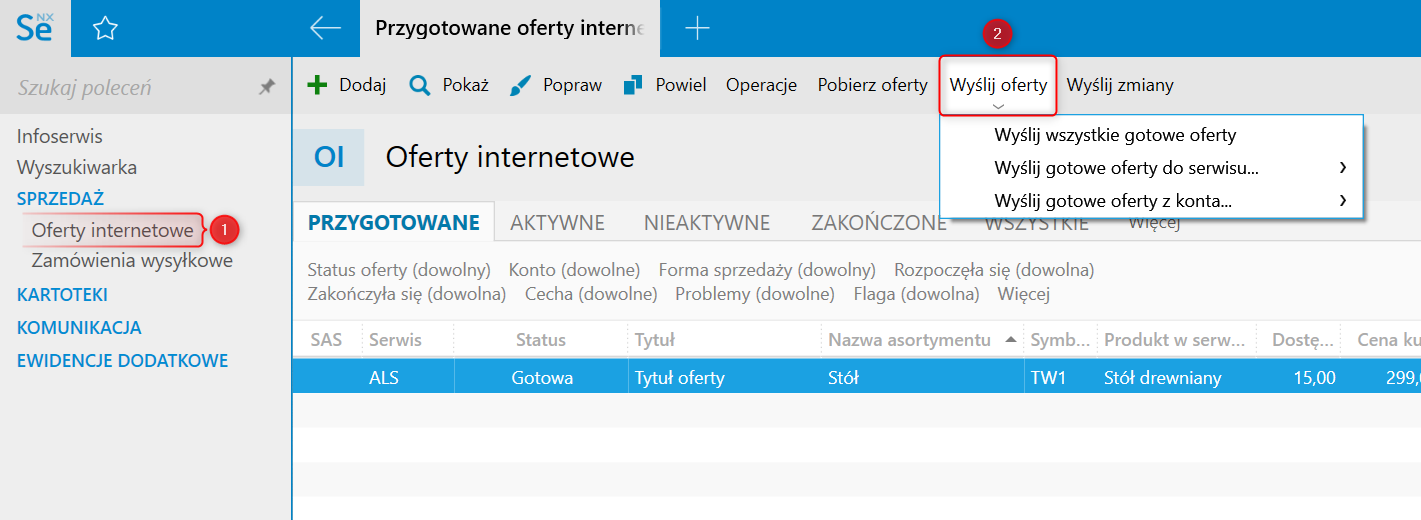The width and height of the screenshot is (1421, 520).
Task: Expand arrow next to z konta entry
Action: coord(1343,201)
